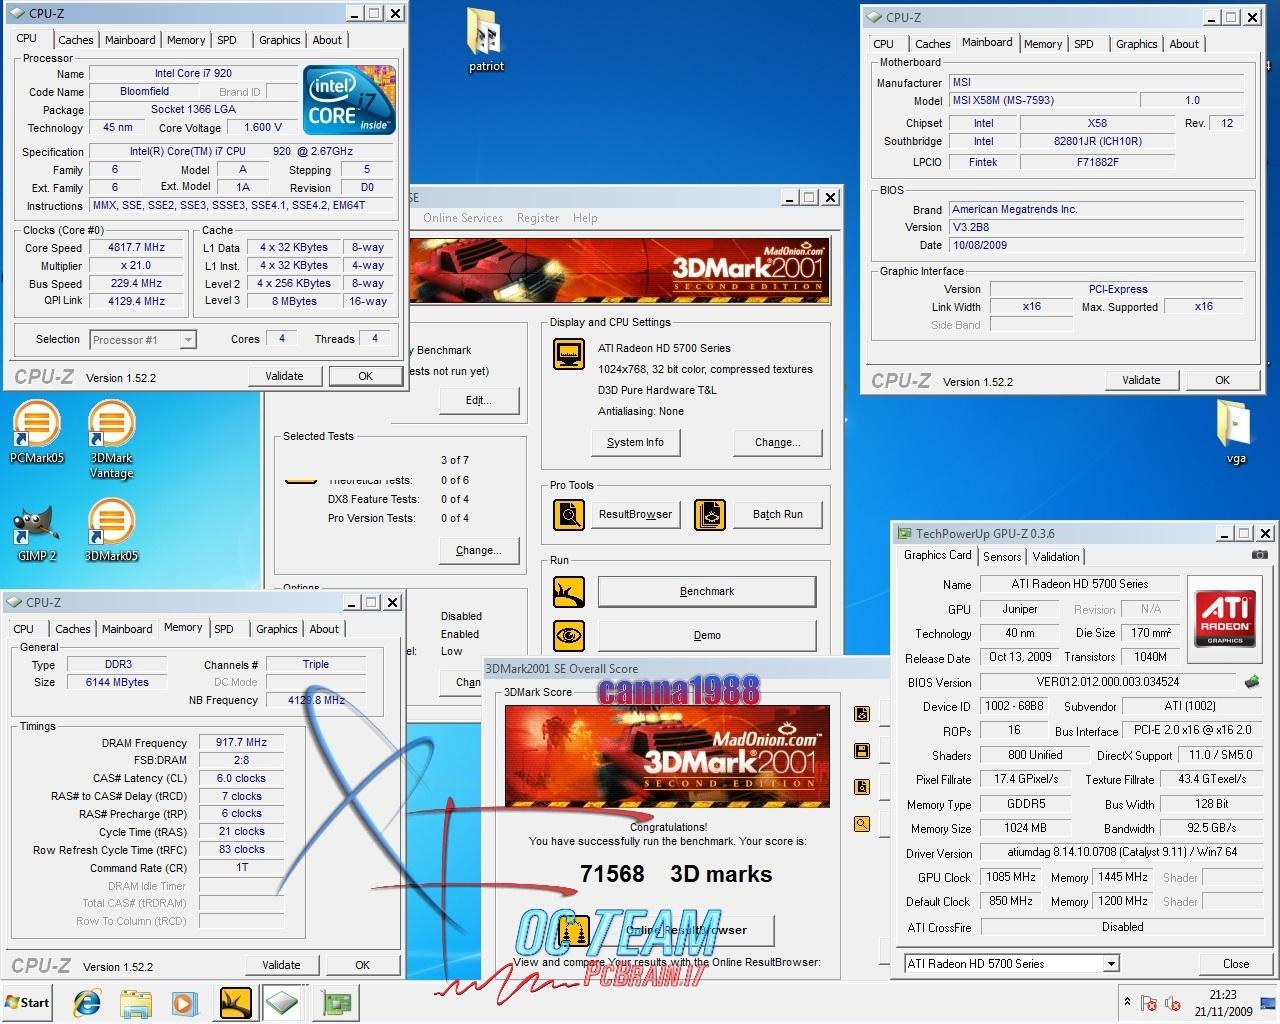This screenshot has height=1024, width=1280.
Task: Open the patriot folder on the desktop
Action: point(486,40)
